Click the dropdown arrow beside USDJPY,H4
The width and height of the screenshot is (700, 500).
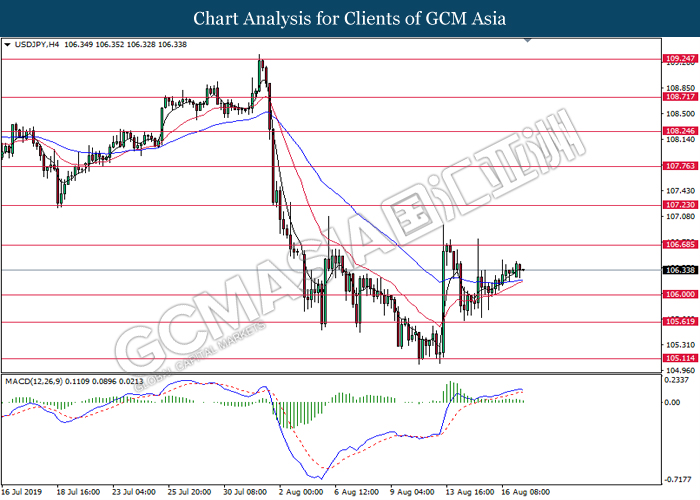(7, 45)
